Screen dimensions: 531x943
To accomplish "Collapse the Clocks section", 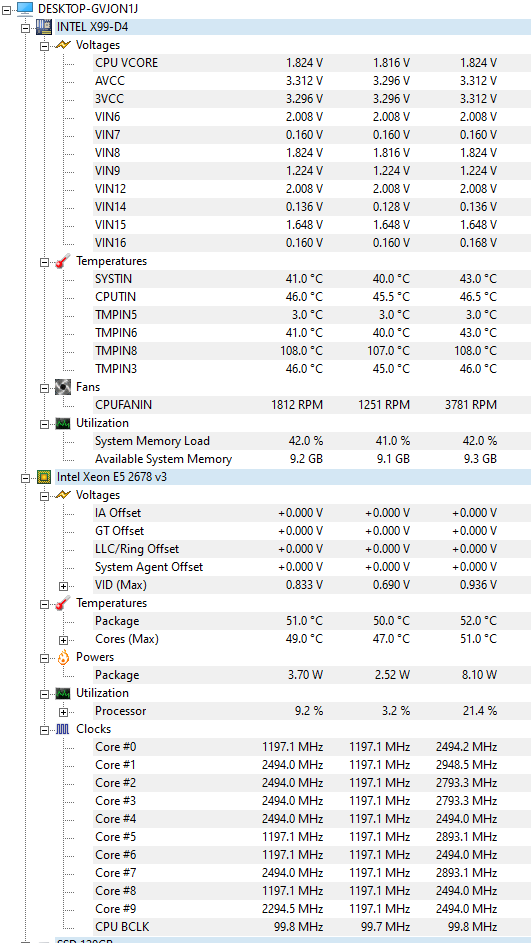I will point(44,730).
